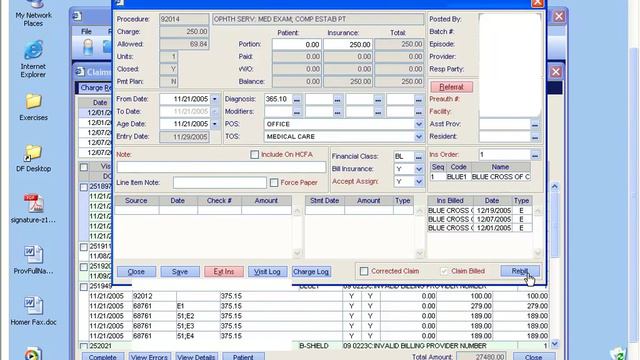Check visit 251949 row checkbox
Viewport: 640px width, 360px height.
pyautogui.click(x=84, y=287)
